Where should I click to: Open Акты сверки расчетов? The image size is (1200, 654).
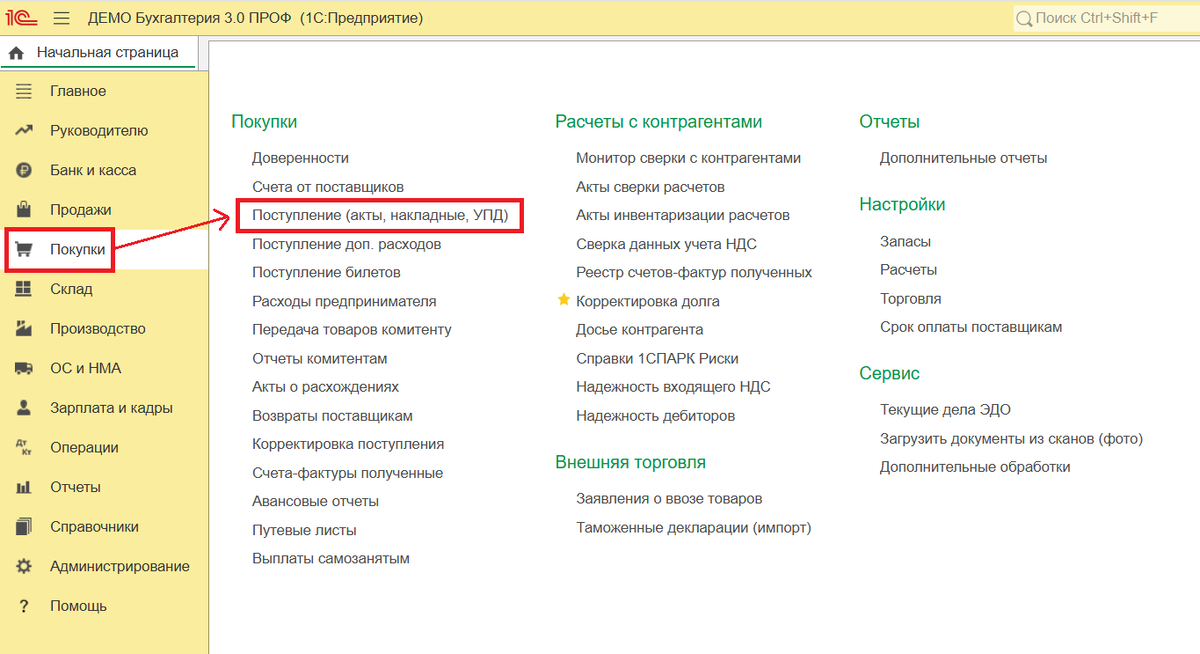(650, 187)
